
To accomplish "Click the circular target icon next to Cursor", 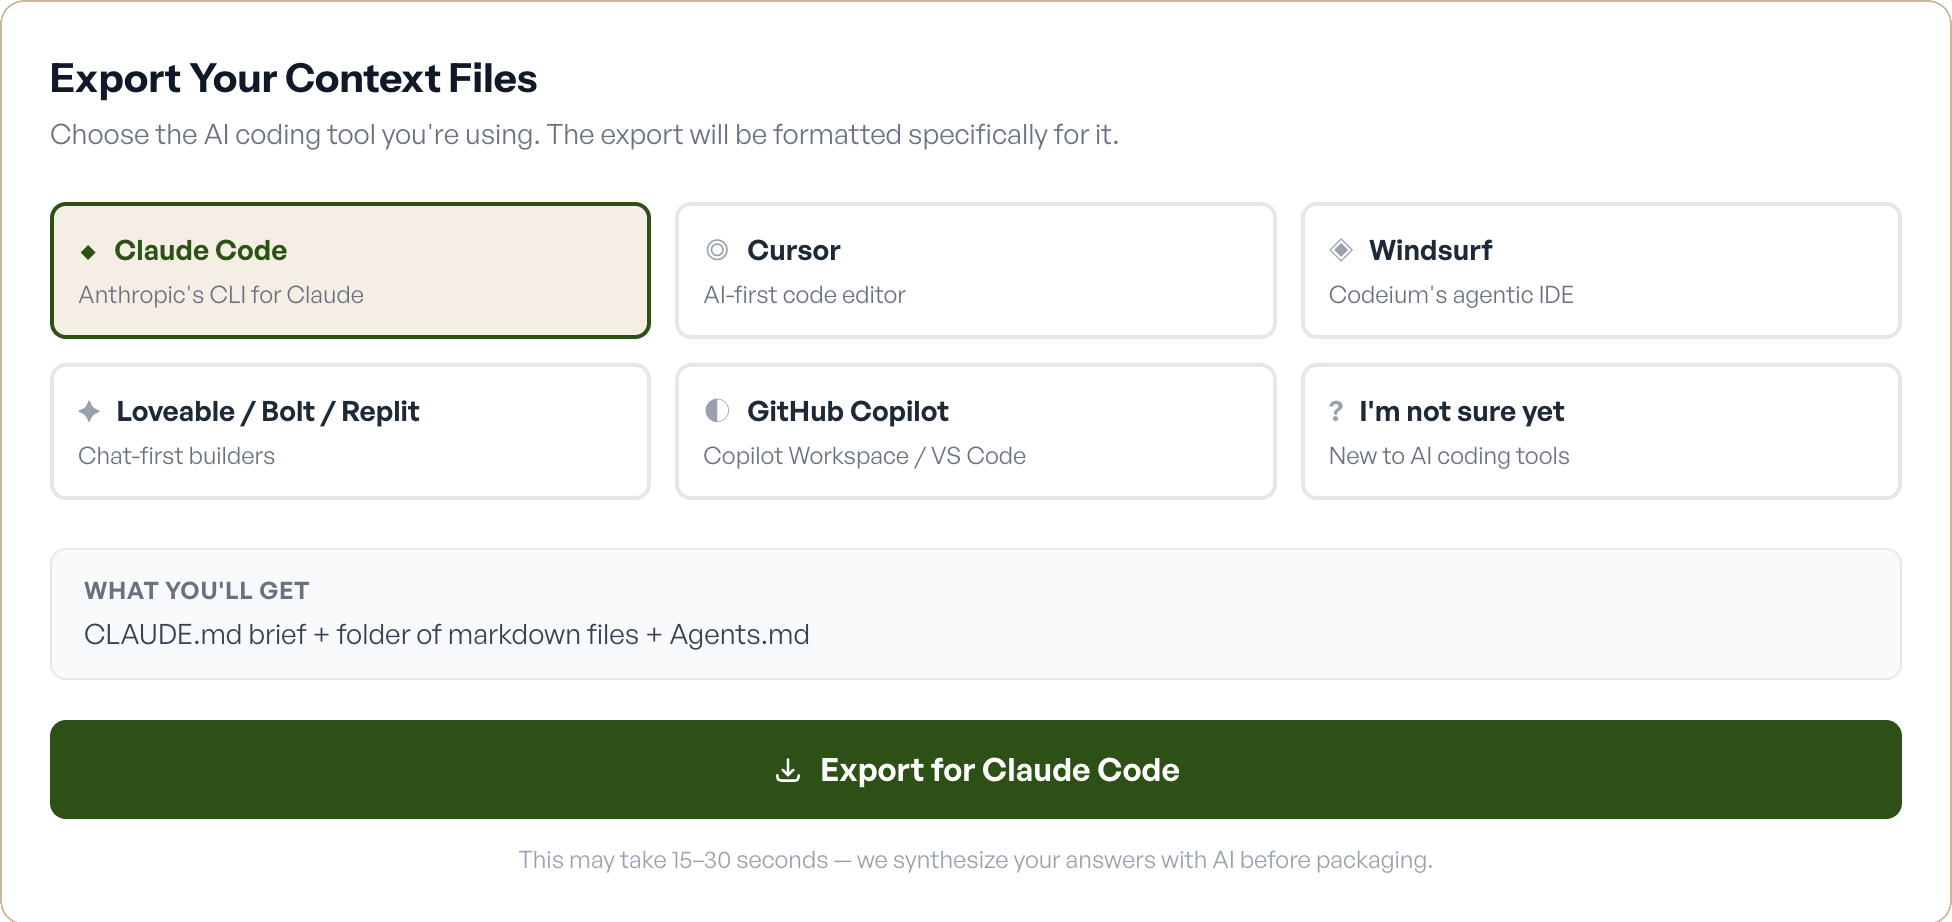I will pos(716,250).
